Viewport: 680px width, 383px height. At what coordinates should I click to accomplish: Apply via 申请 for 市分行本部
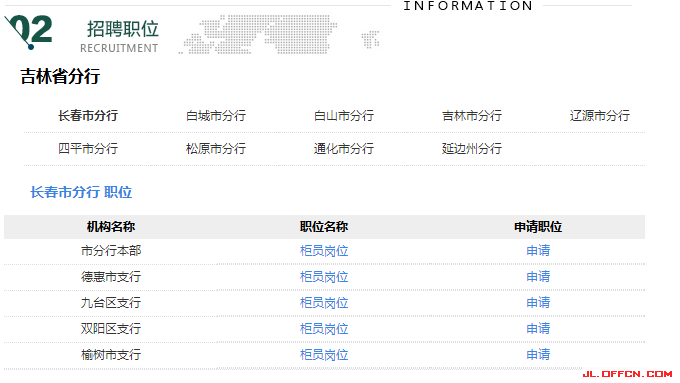538,251
